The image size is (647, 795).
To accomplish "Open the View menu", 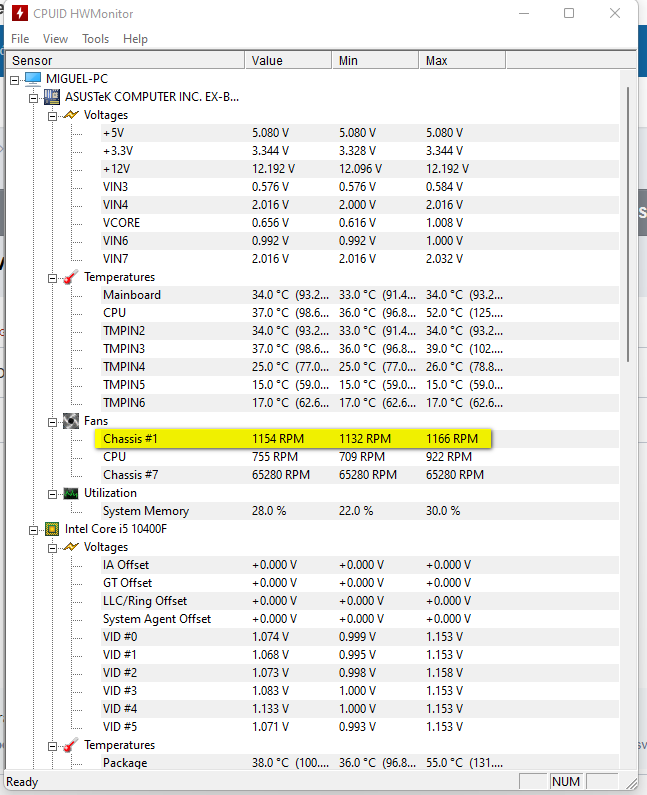I will 55,39.
